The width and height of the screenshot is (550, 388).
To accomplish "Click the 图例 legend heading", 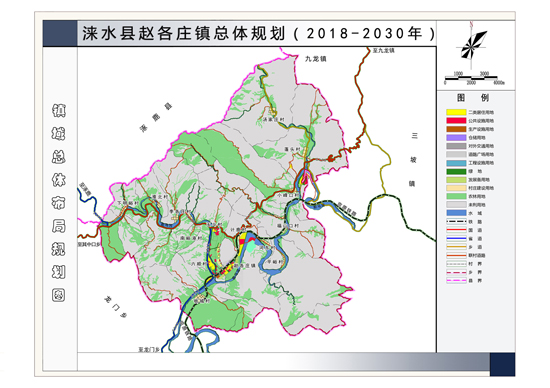I will pos(472,97).
